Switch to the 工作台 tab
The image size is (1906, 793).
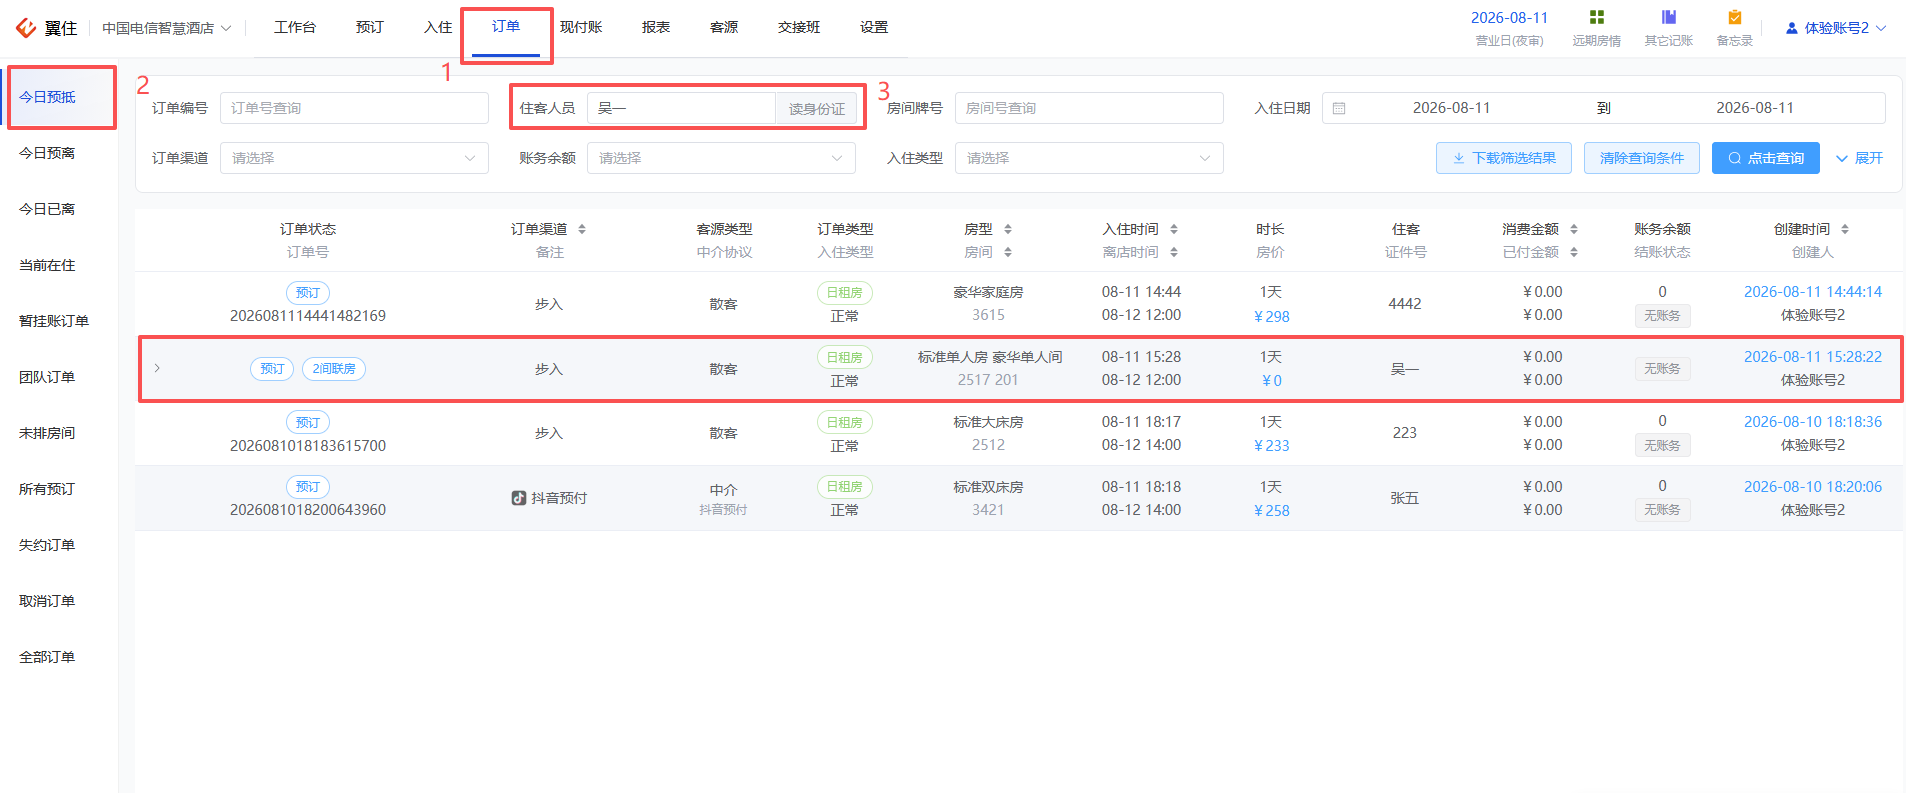(x=295, y=27)
